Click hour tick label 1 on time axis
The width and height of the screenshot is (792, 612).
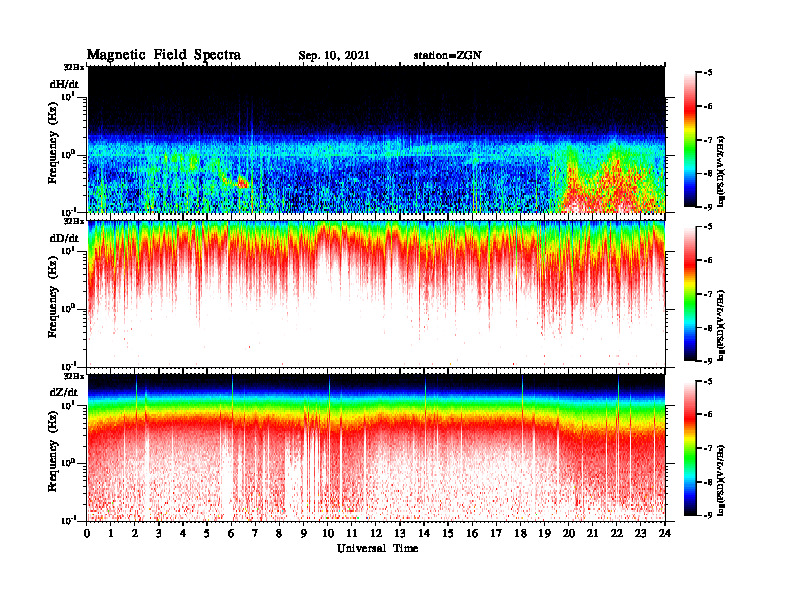pyautogui.click(x=111, y=534)
